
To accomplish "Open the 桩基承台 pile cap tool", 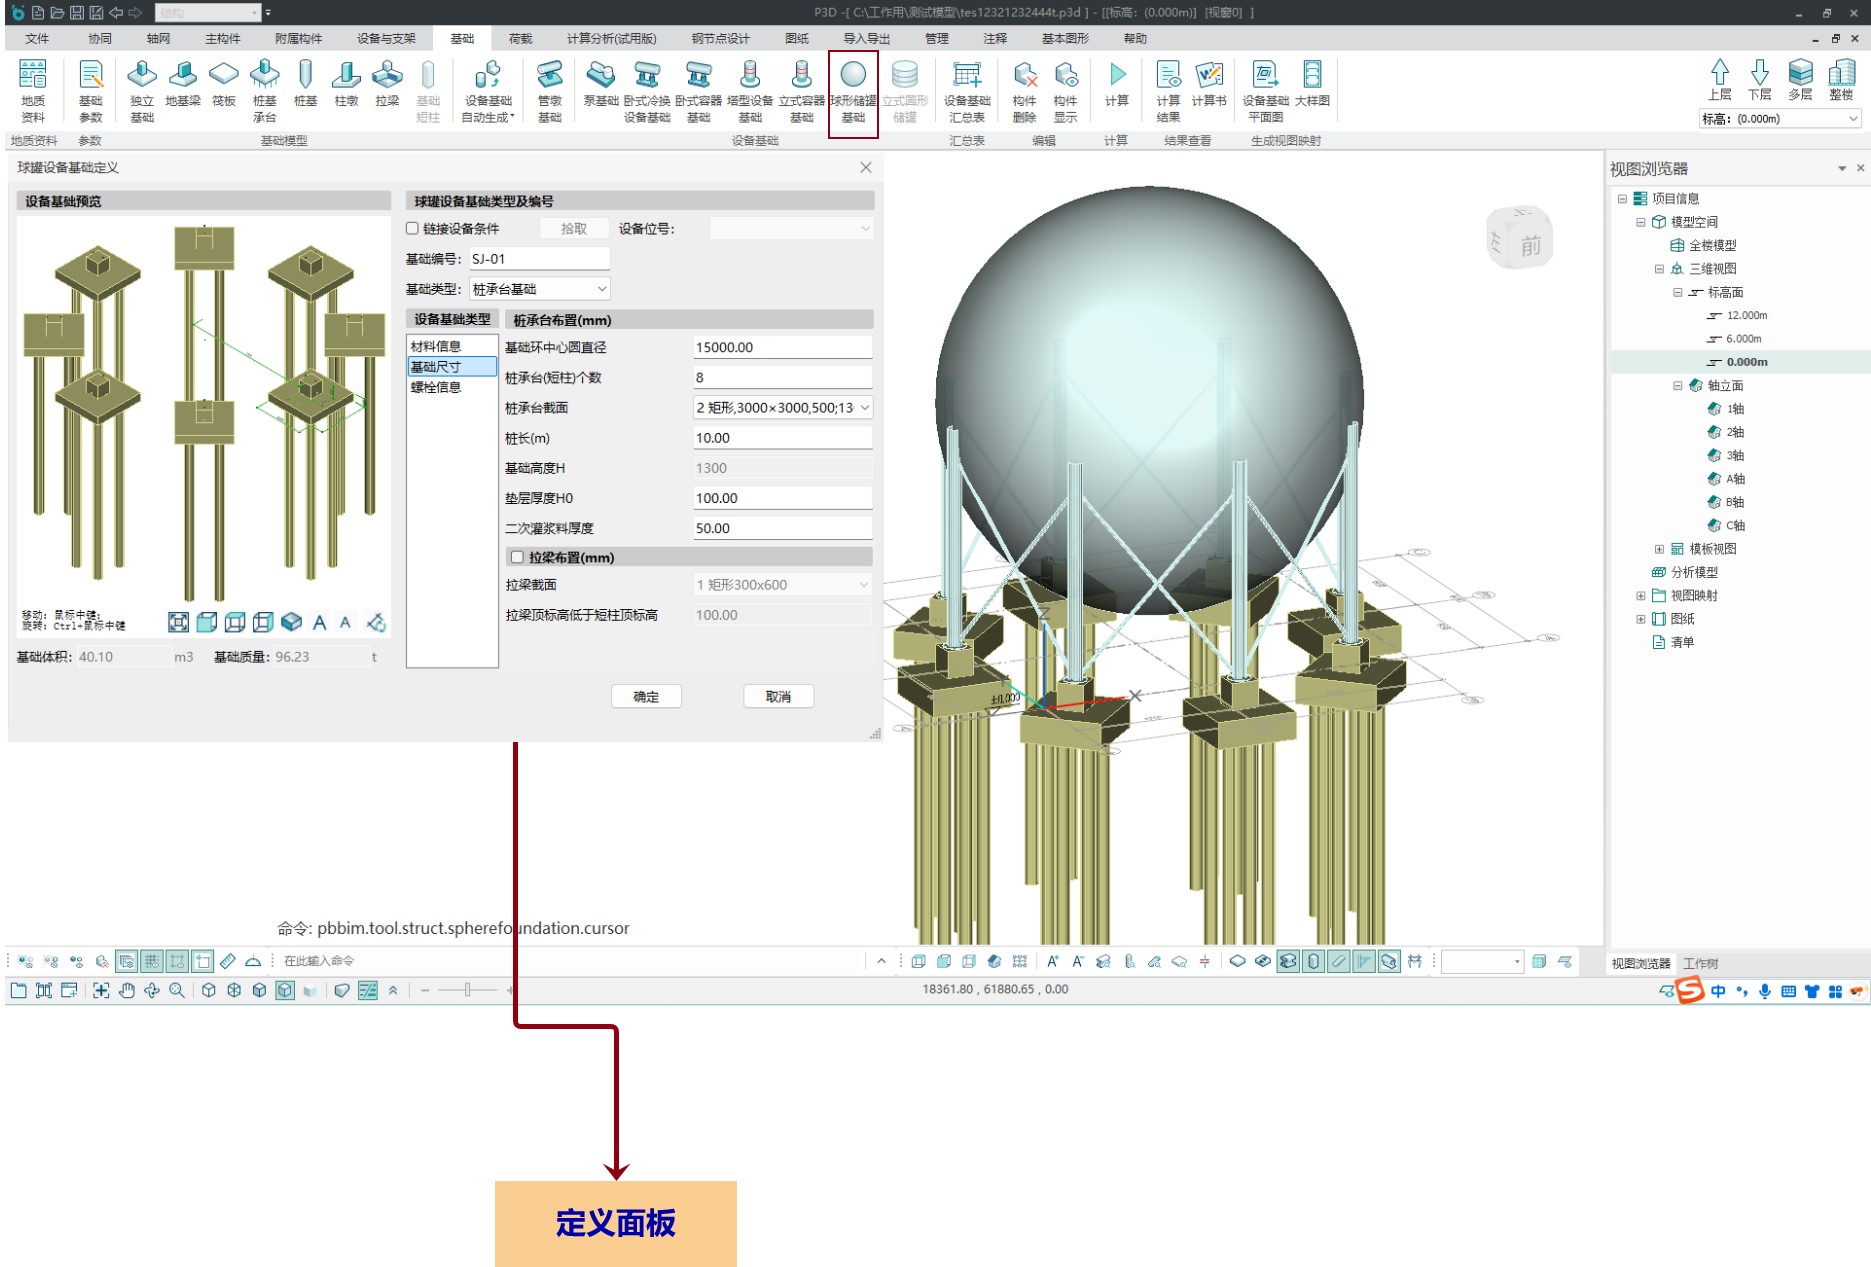I will click(x=264, y=90).
